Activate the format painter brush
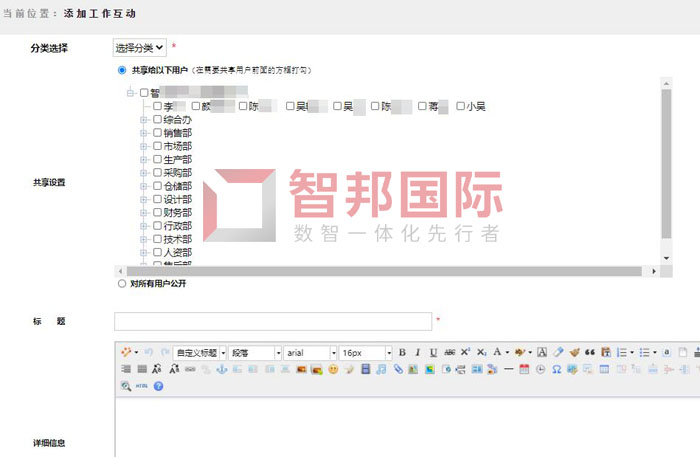 (575, 353)
